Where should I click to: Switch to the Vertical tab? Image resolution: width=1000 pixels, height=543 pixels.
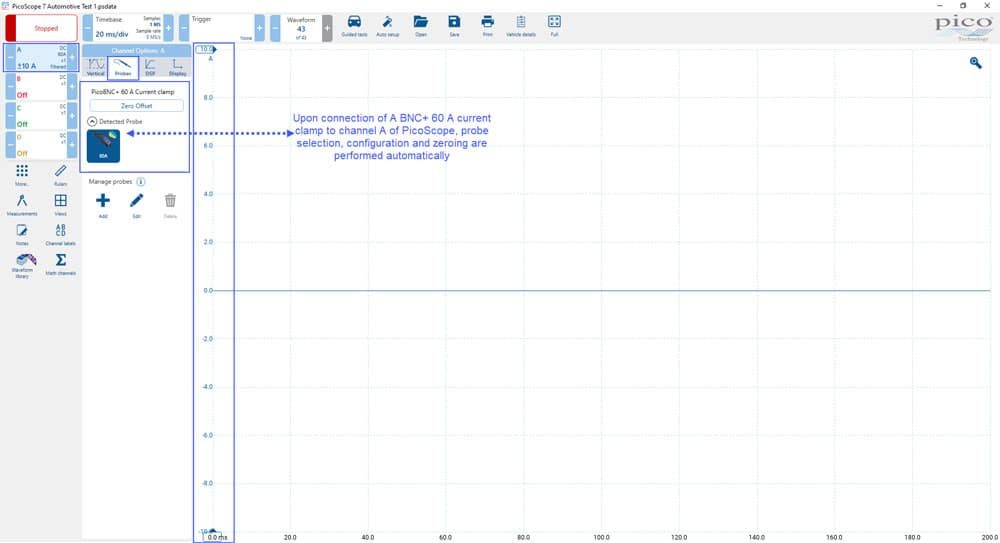click(96, 67)
